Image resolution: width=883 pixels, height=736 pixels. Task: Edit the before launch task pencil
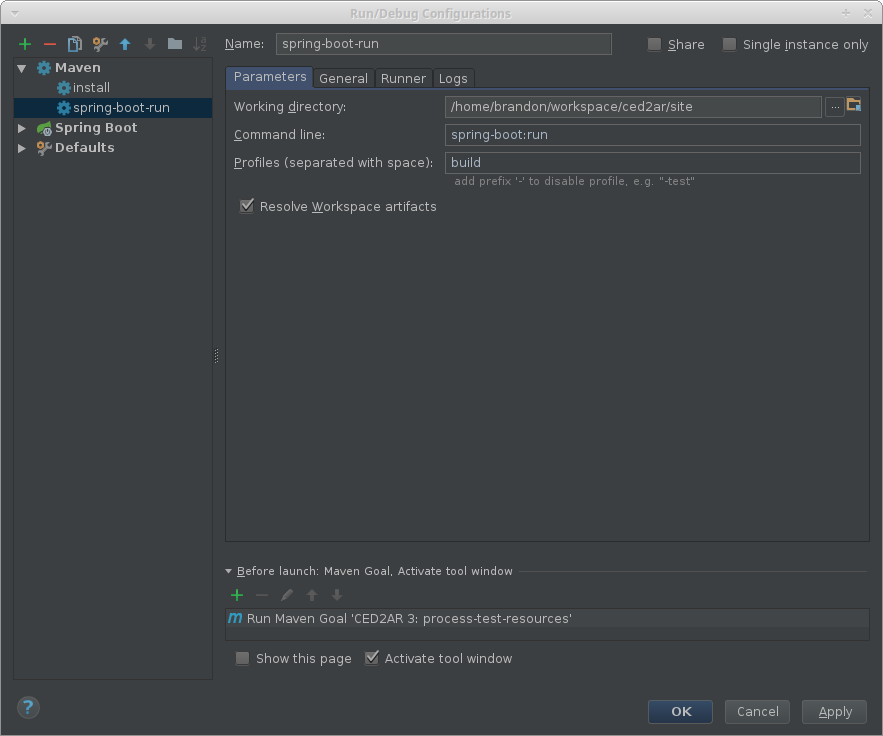point(287,595)
